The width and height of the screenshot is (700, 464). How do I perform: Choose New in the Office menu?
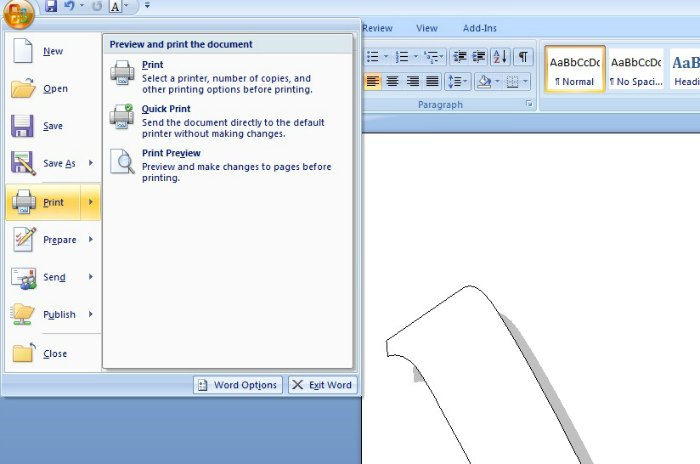(53, 51)
